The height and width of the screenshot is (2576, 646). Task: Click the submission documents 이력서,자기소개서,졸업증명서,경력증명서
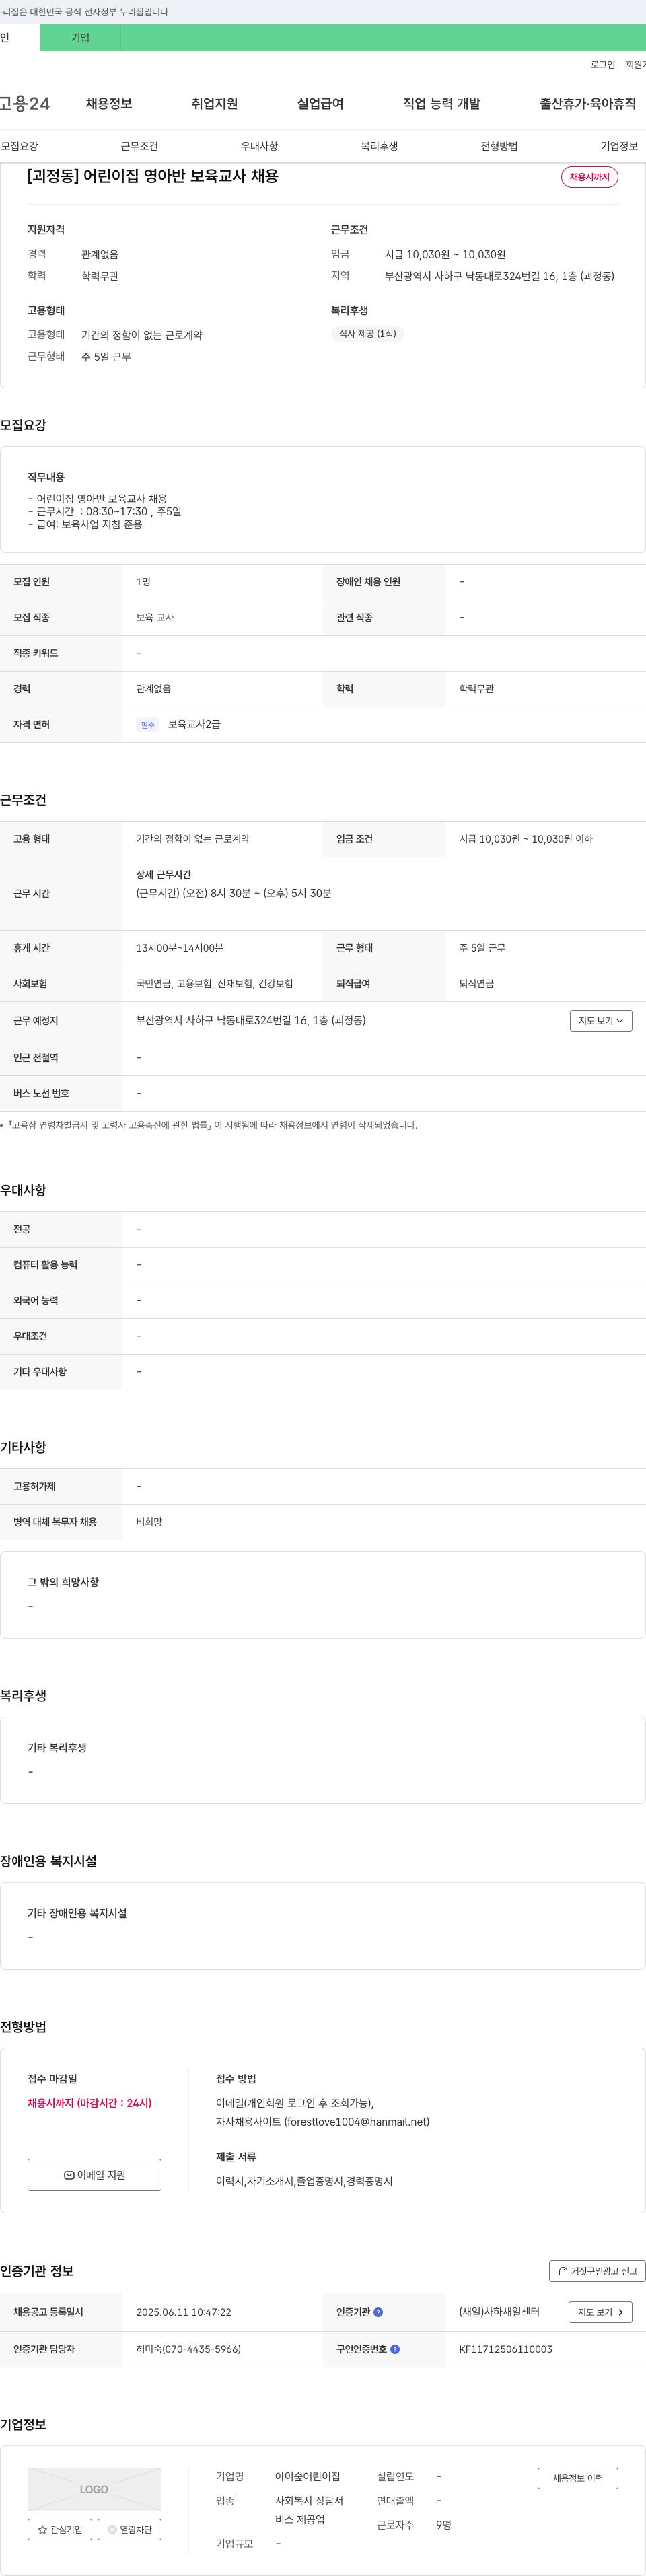click(304, 2181)
